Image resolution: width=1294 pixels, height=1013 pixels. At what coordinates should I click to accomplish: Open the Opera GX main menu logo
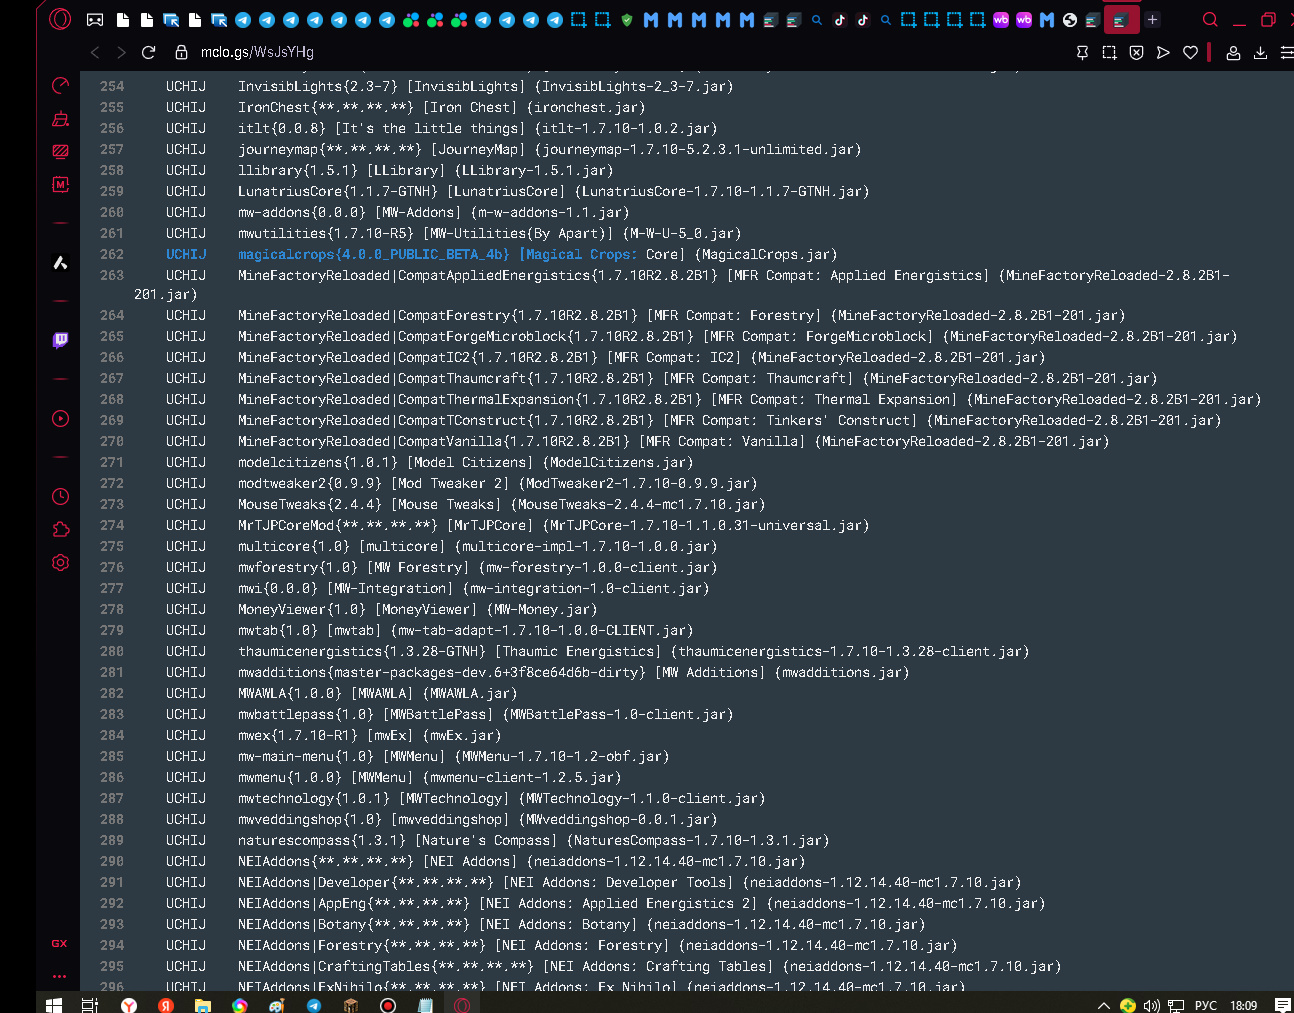(60, 19)
